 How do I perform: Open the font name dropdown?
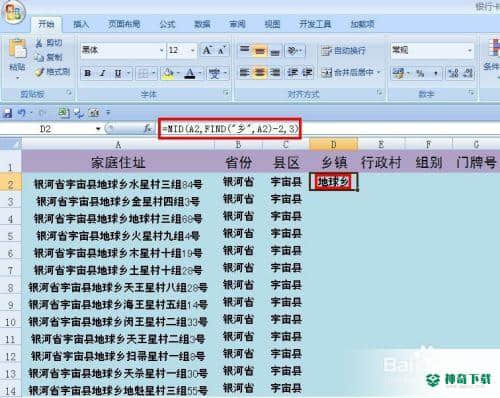[162, 50]
